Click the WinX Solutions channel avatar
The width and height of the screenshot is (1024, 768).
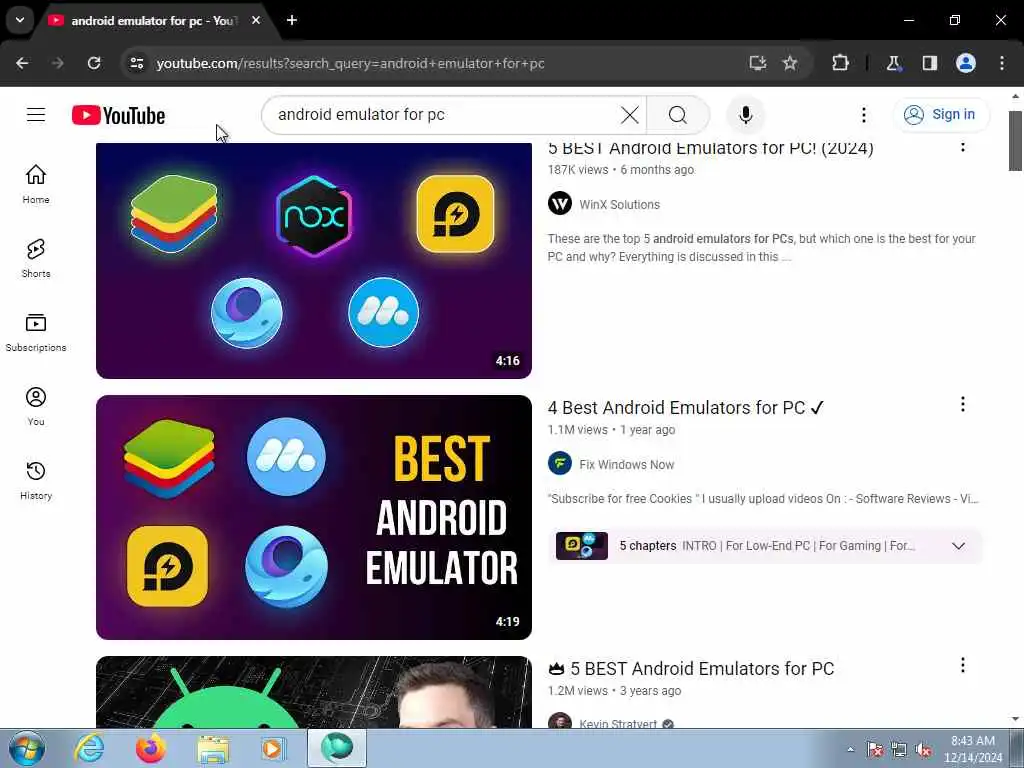560,204
